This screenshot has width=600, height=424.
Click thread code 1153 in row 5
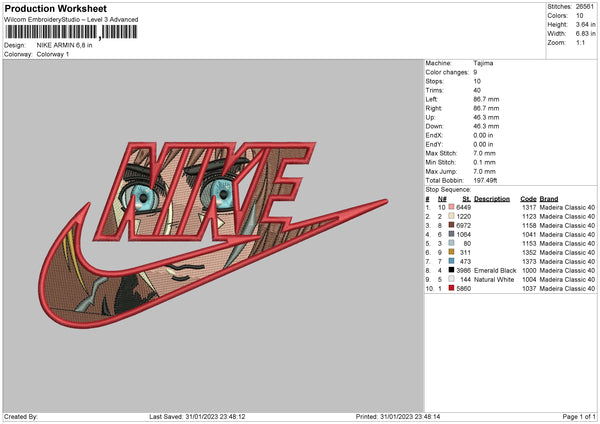click(529, 244)
